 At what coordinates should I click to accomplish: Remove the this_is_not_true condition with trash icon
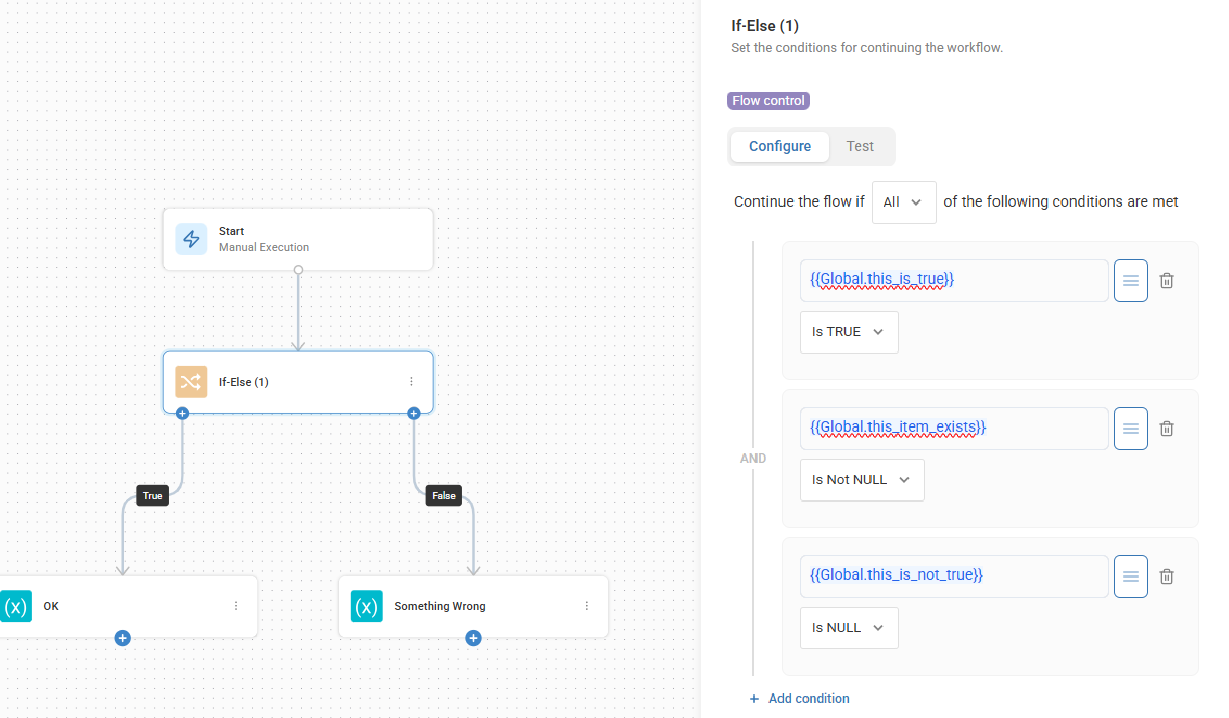[x=1166, y=577]
